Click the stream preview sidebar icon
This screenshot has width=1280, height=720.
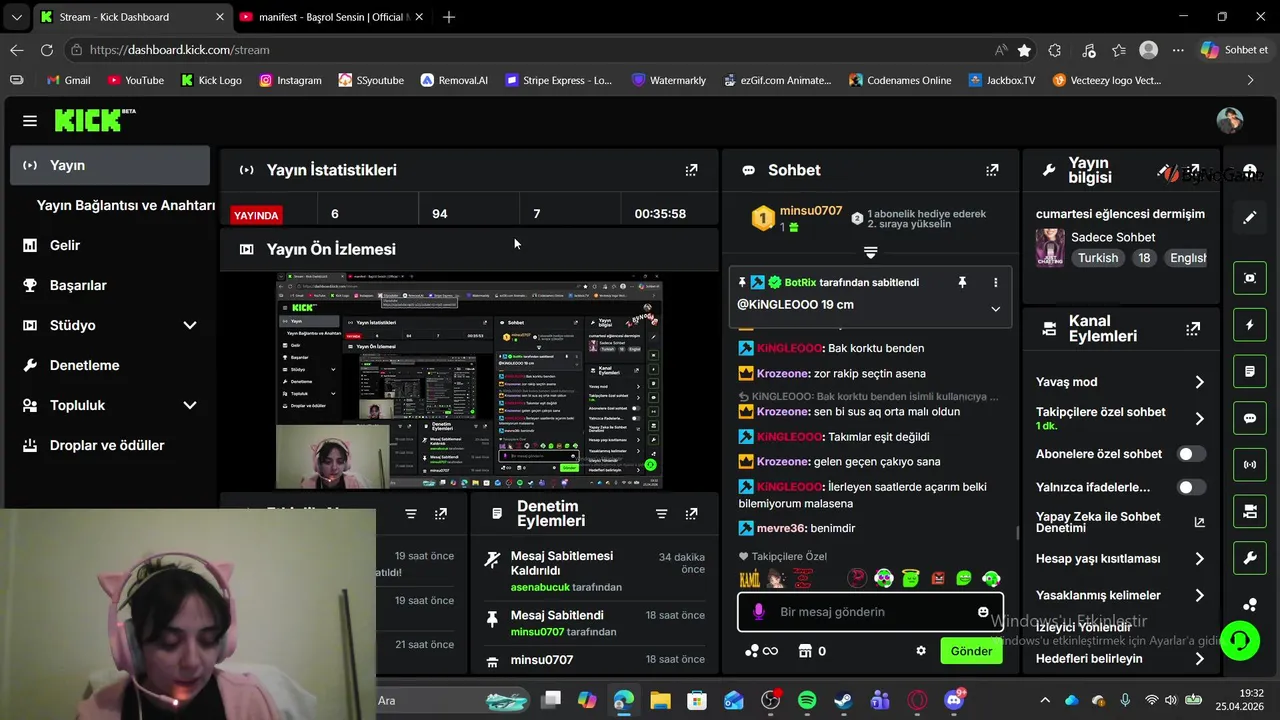click(x=1250, y=278)
